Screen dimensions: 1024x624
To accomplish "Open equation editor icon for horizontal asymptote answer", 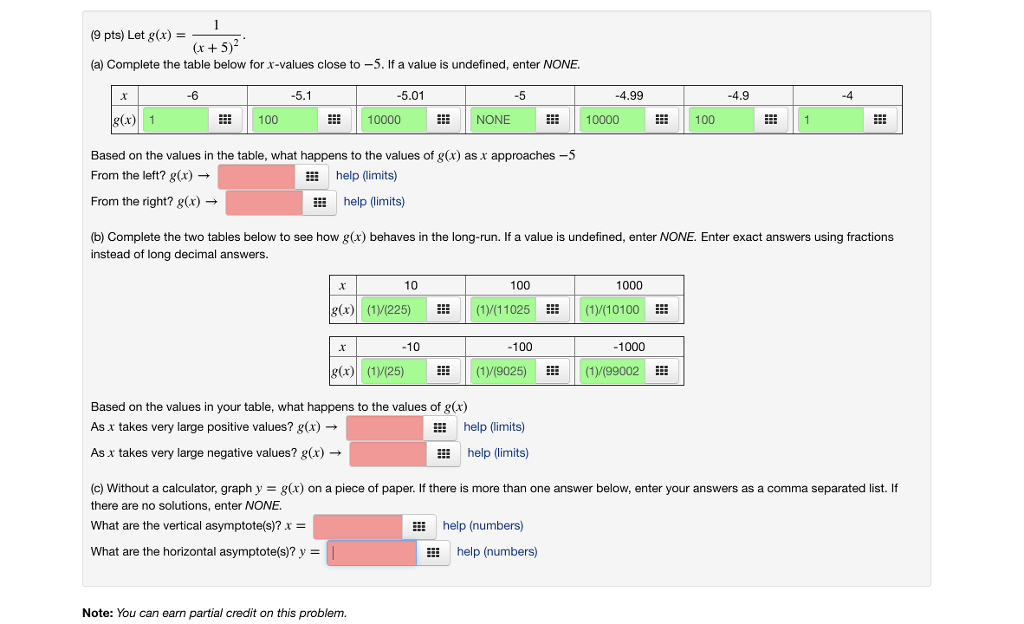I will click(x=433, y=553).
